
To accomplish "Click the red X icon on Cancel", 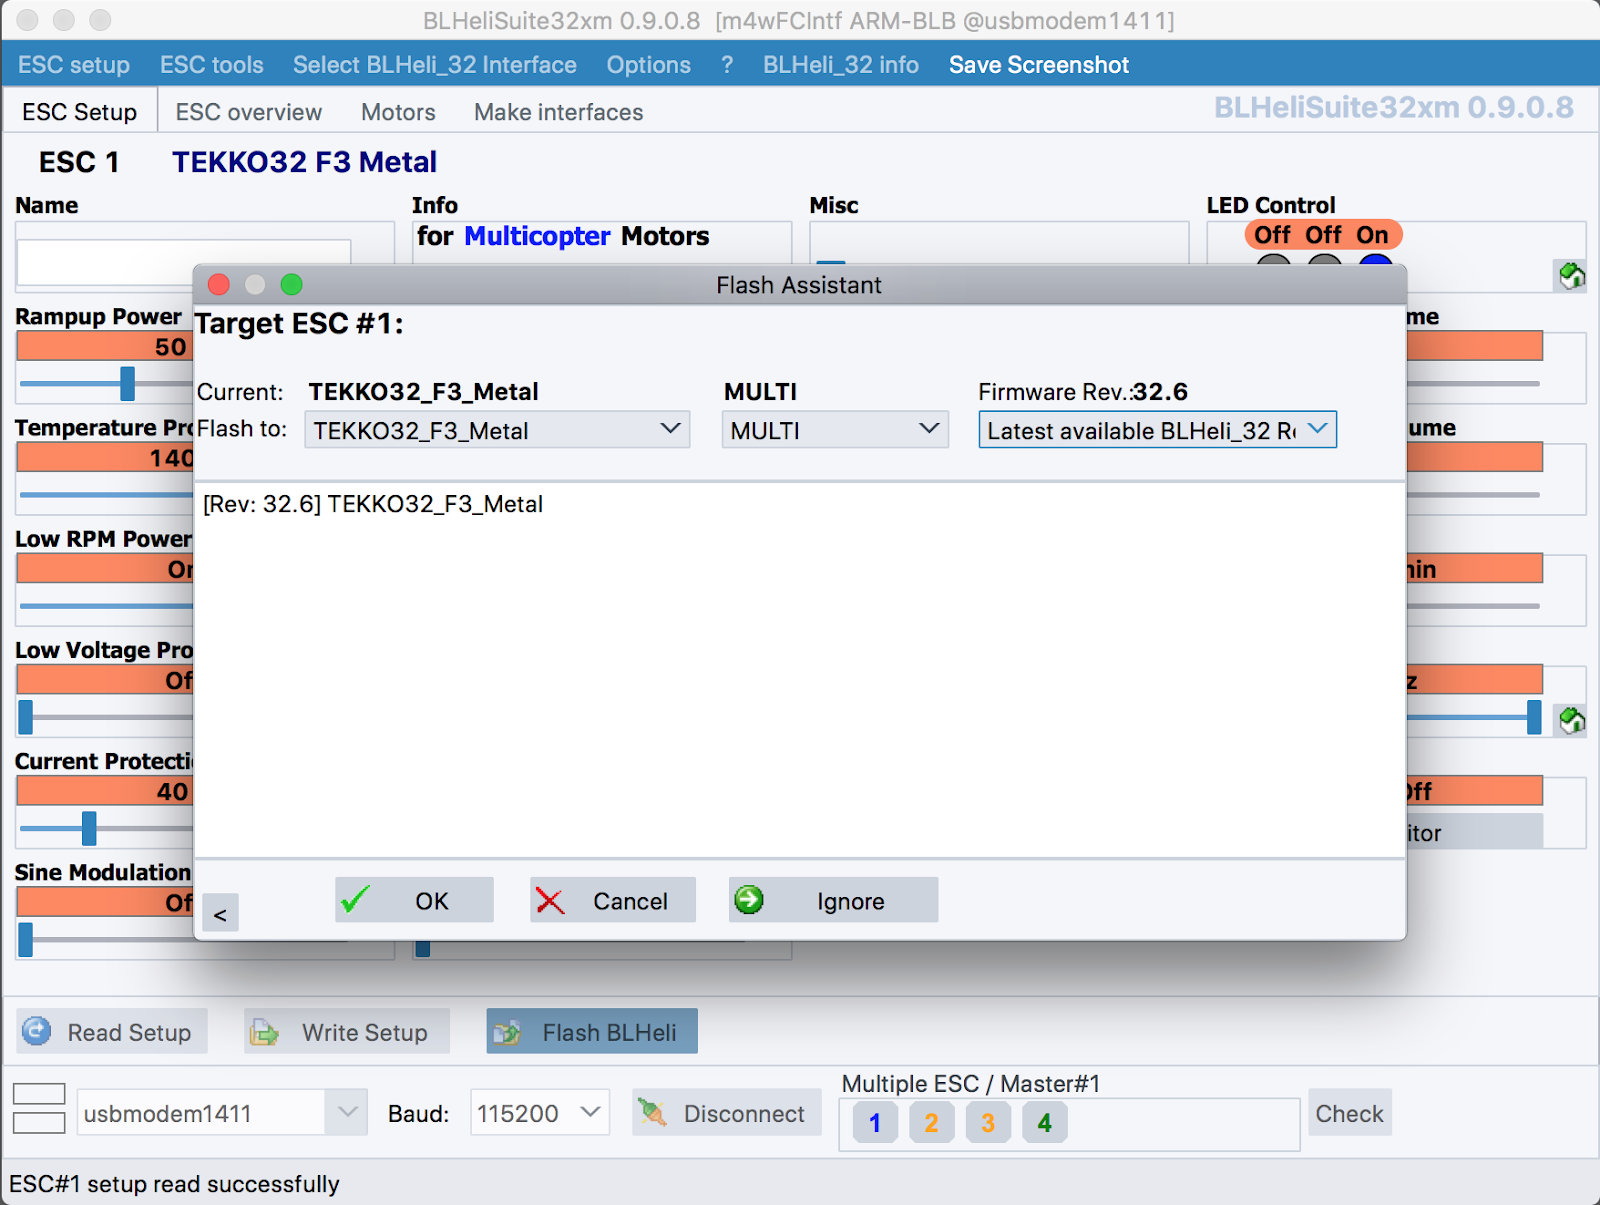I will [550, 901].
